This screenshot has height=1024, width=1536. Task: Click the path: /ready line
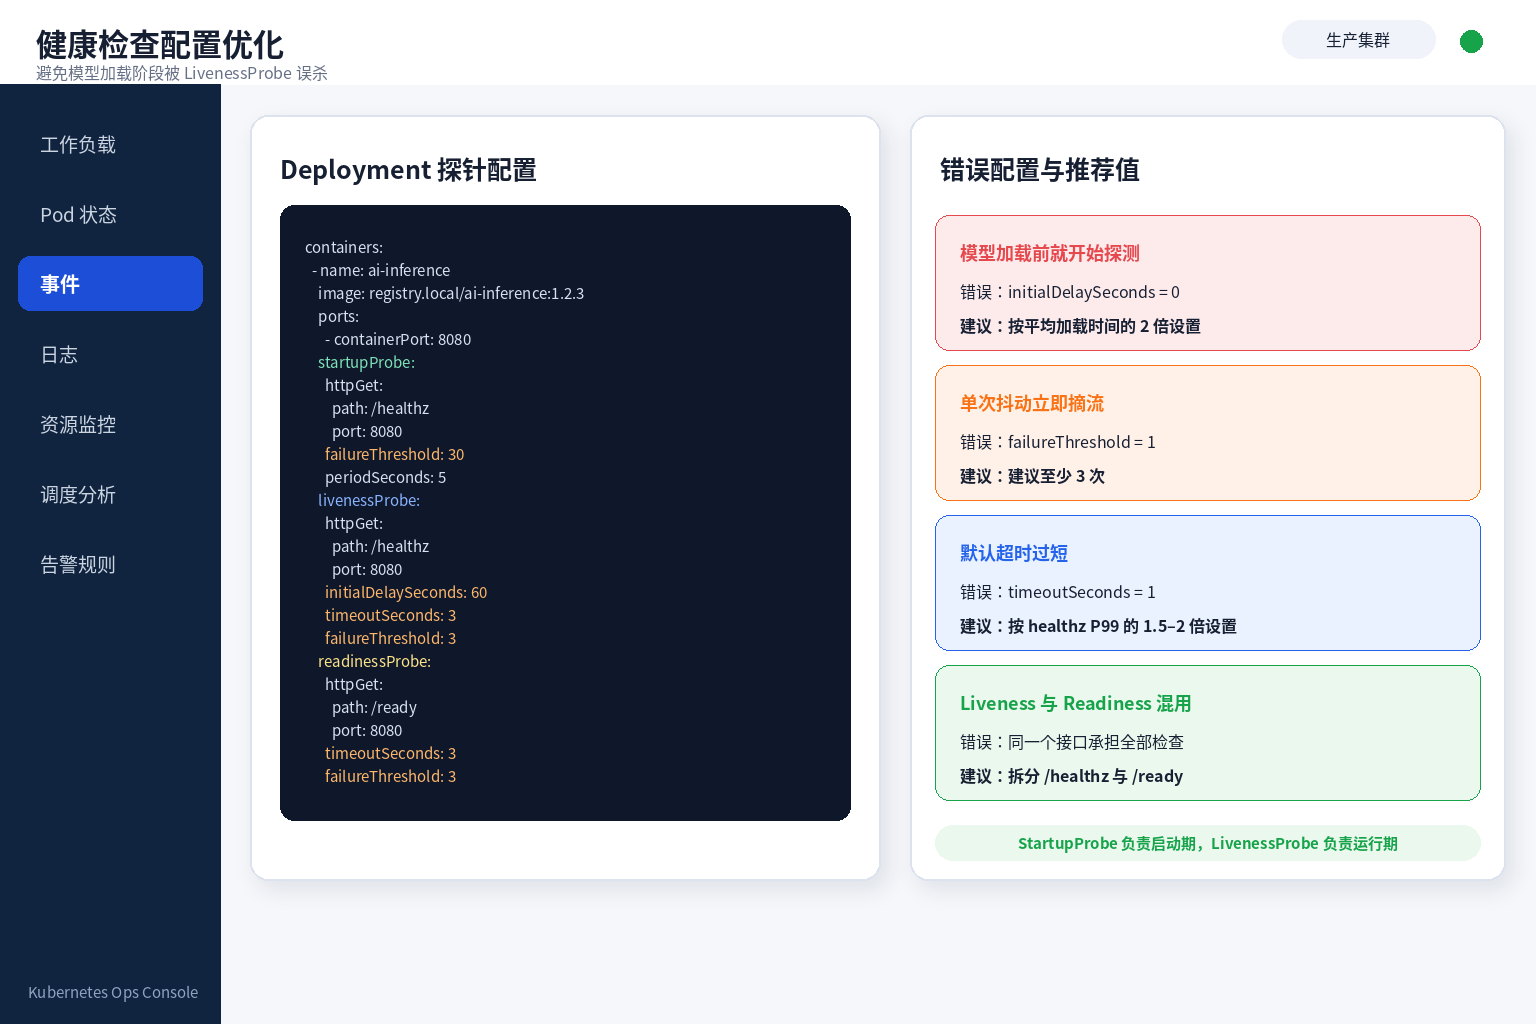coord(374,707)
